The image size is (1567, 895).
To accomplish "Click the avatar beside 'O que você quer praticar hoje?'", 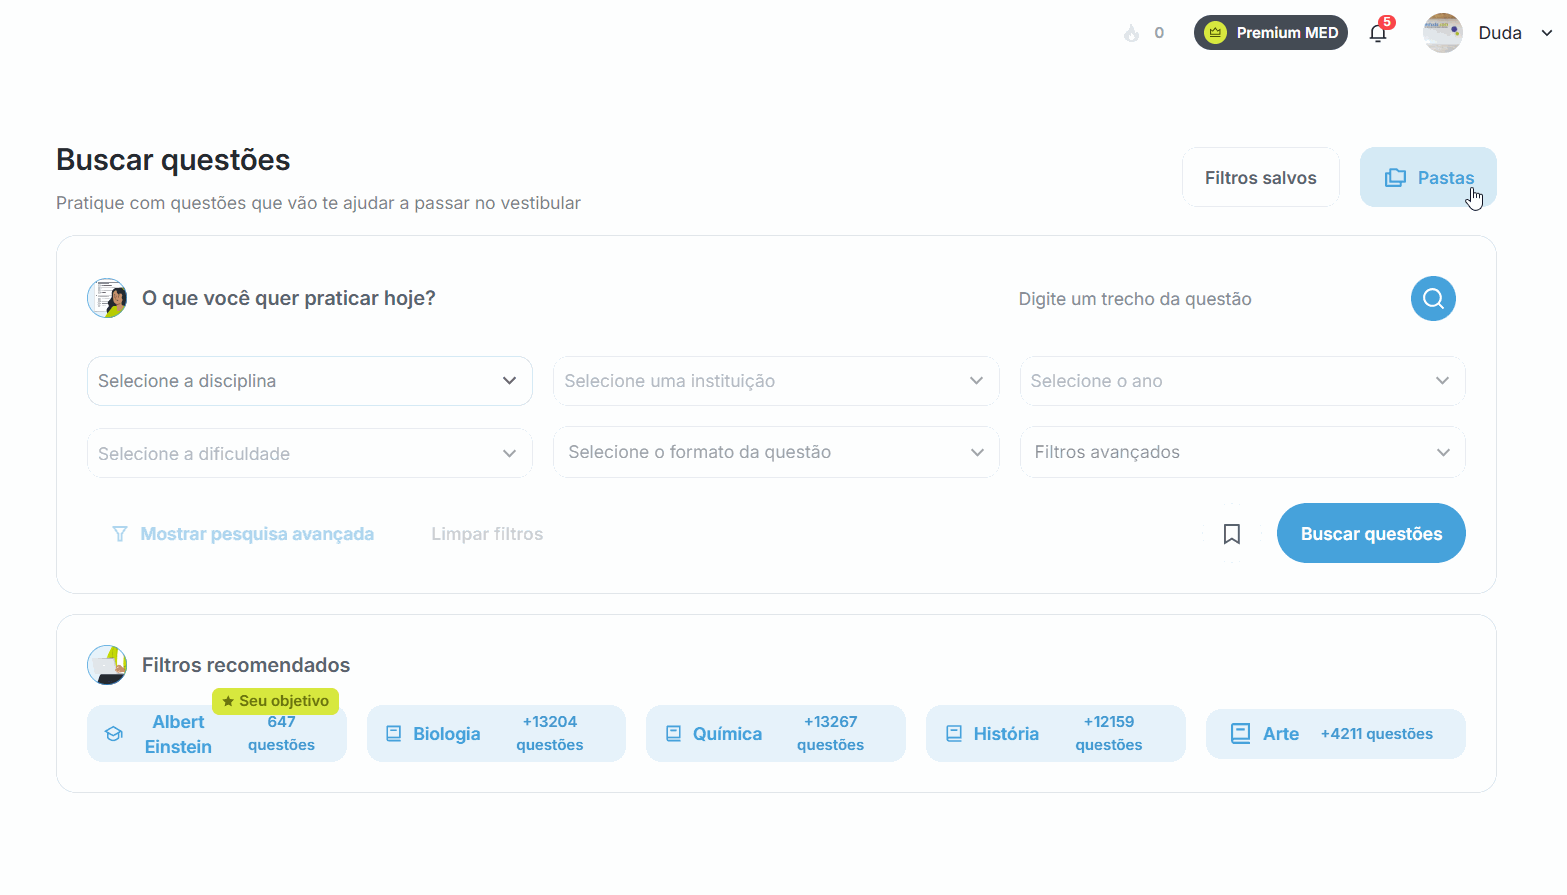I will tap(107, 298).
